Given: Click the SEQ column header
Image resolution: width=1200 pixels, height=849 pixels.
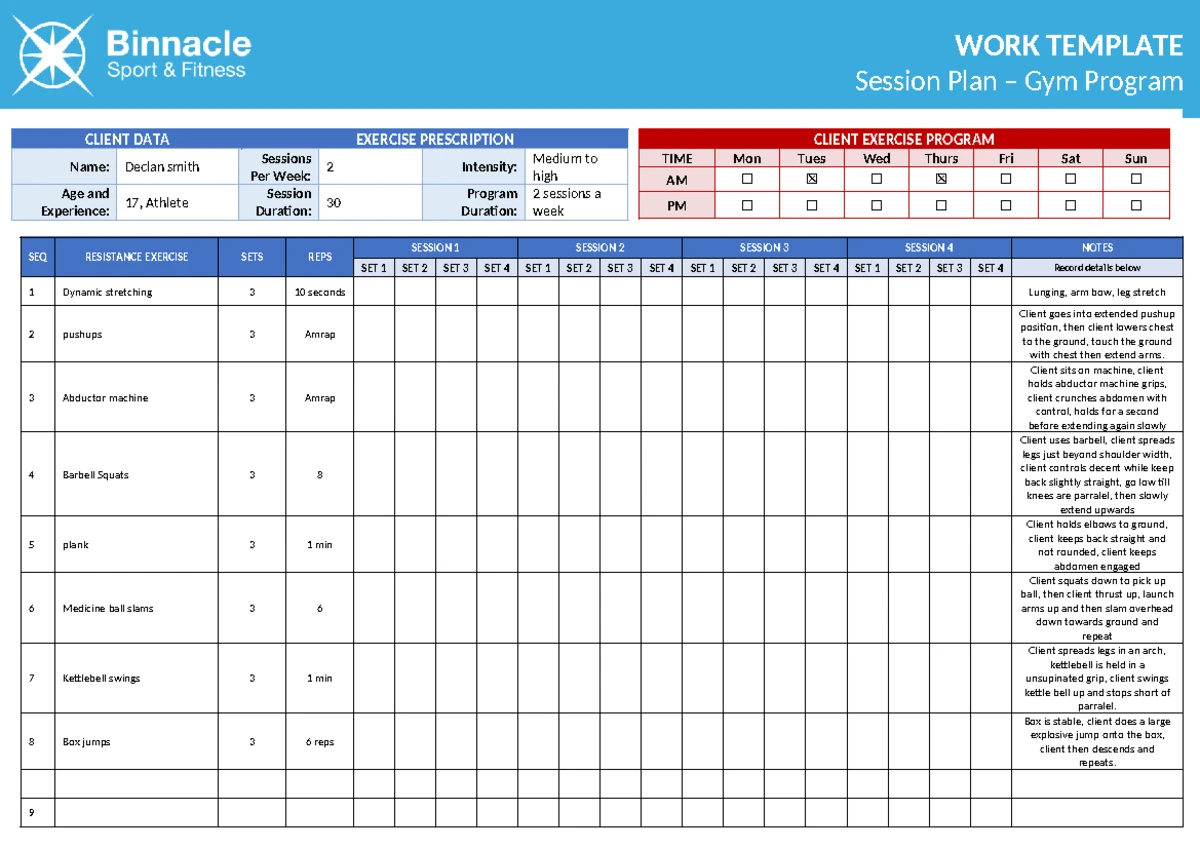Looking at the screenshot, I should tap(37, 257).
